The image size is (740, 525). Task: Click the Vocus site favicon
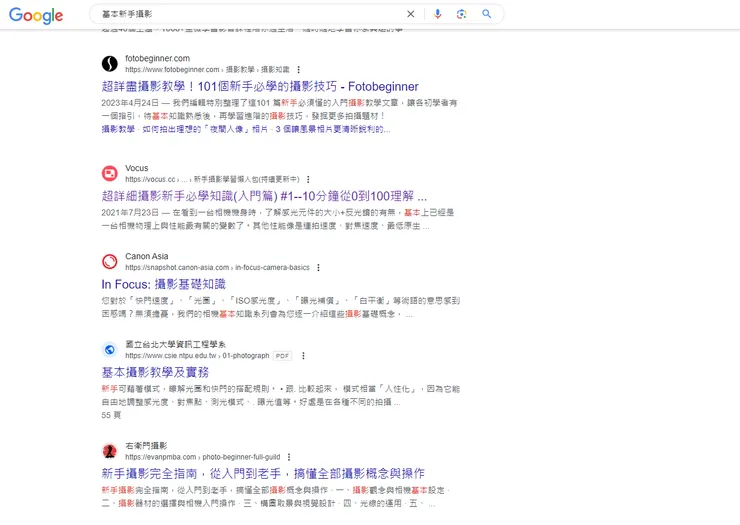pos(109,173)
